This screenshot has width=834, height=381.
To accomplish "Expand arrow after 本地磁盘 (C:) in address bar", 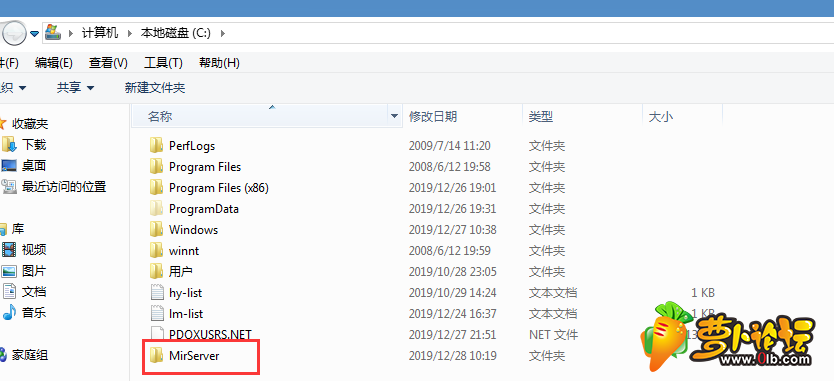I will click(222, 33).
